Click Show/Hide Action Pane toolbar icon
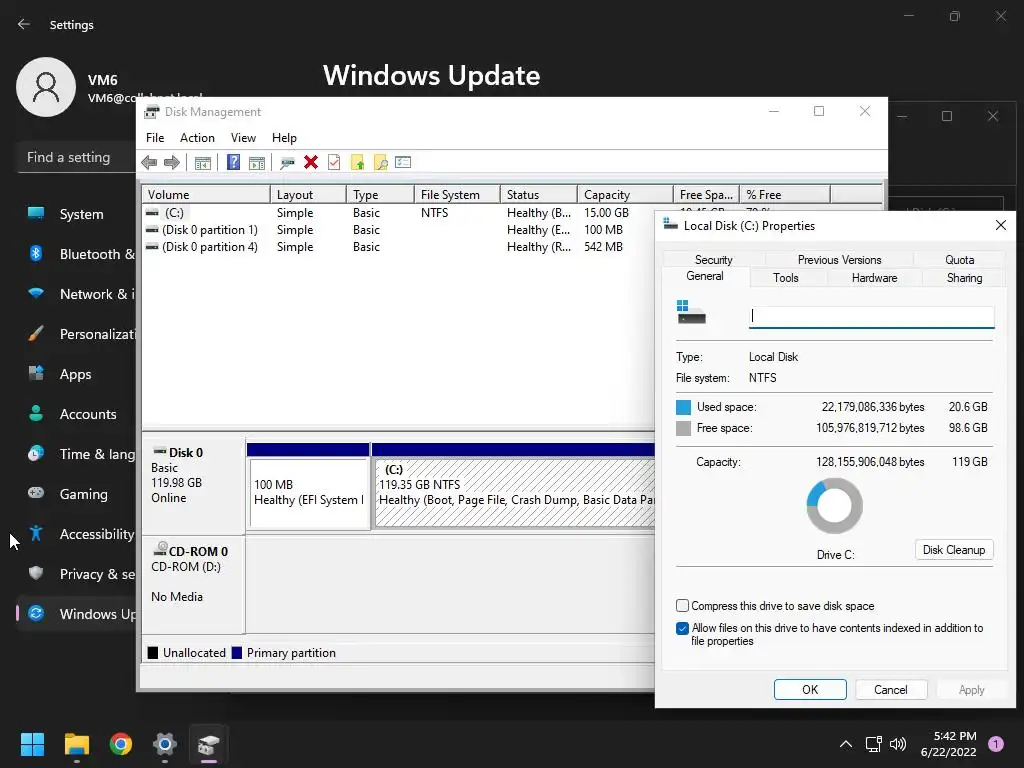Image resolution: width=1024 pixels, height=768 pixels. tap(257, 163)
